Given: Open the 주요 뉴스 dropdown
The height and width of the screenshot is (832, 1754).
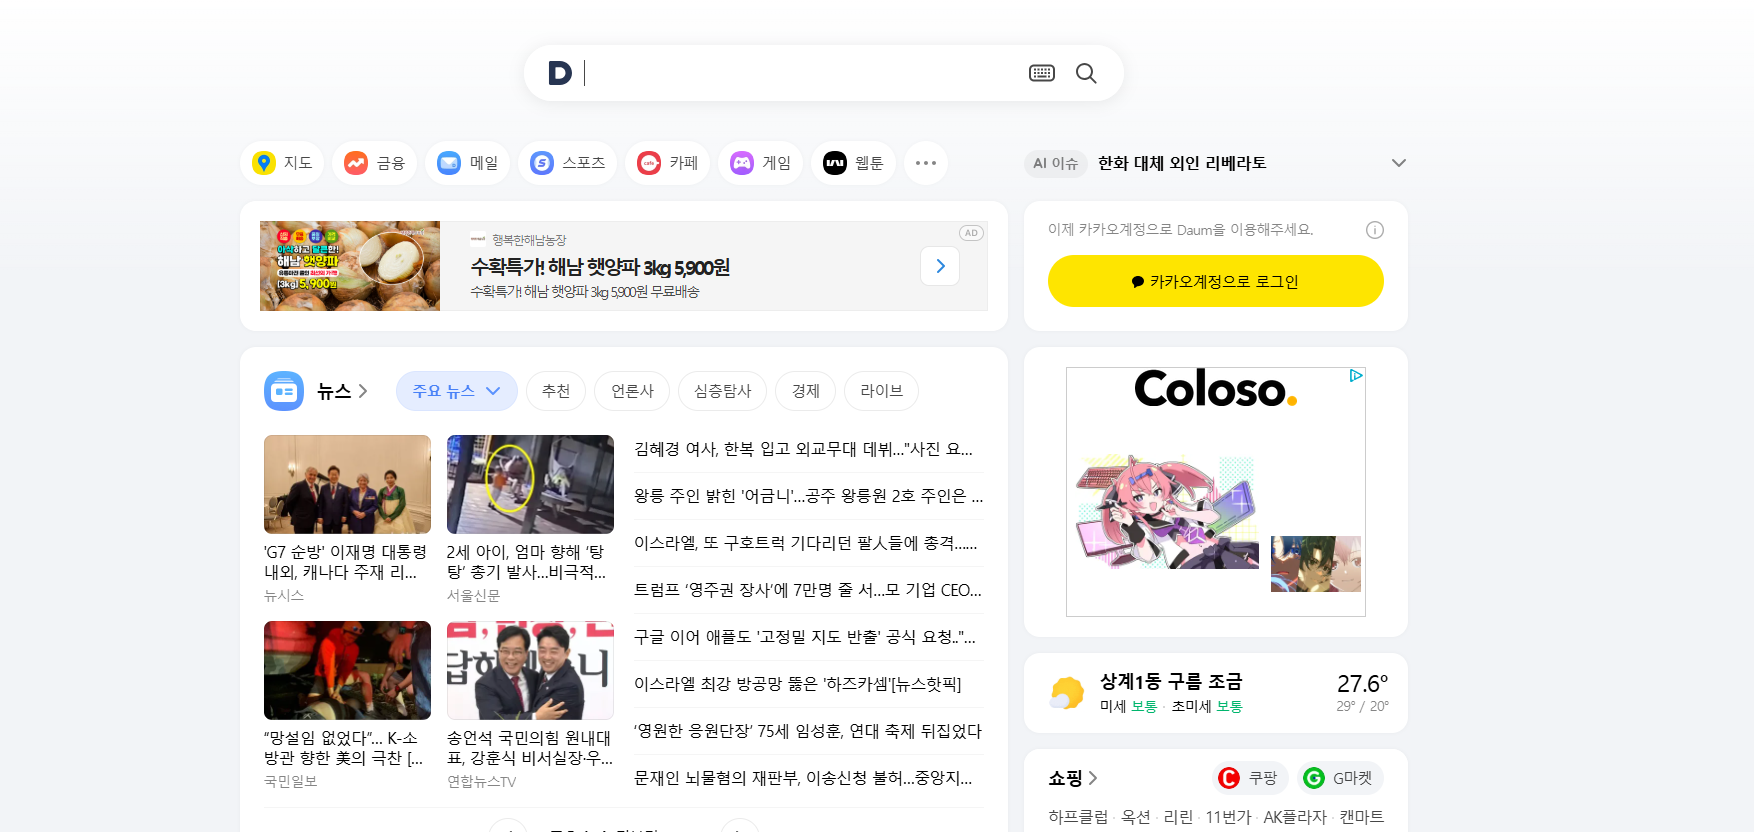Looking at the screenshot, I should point(457,391).
